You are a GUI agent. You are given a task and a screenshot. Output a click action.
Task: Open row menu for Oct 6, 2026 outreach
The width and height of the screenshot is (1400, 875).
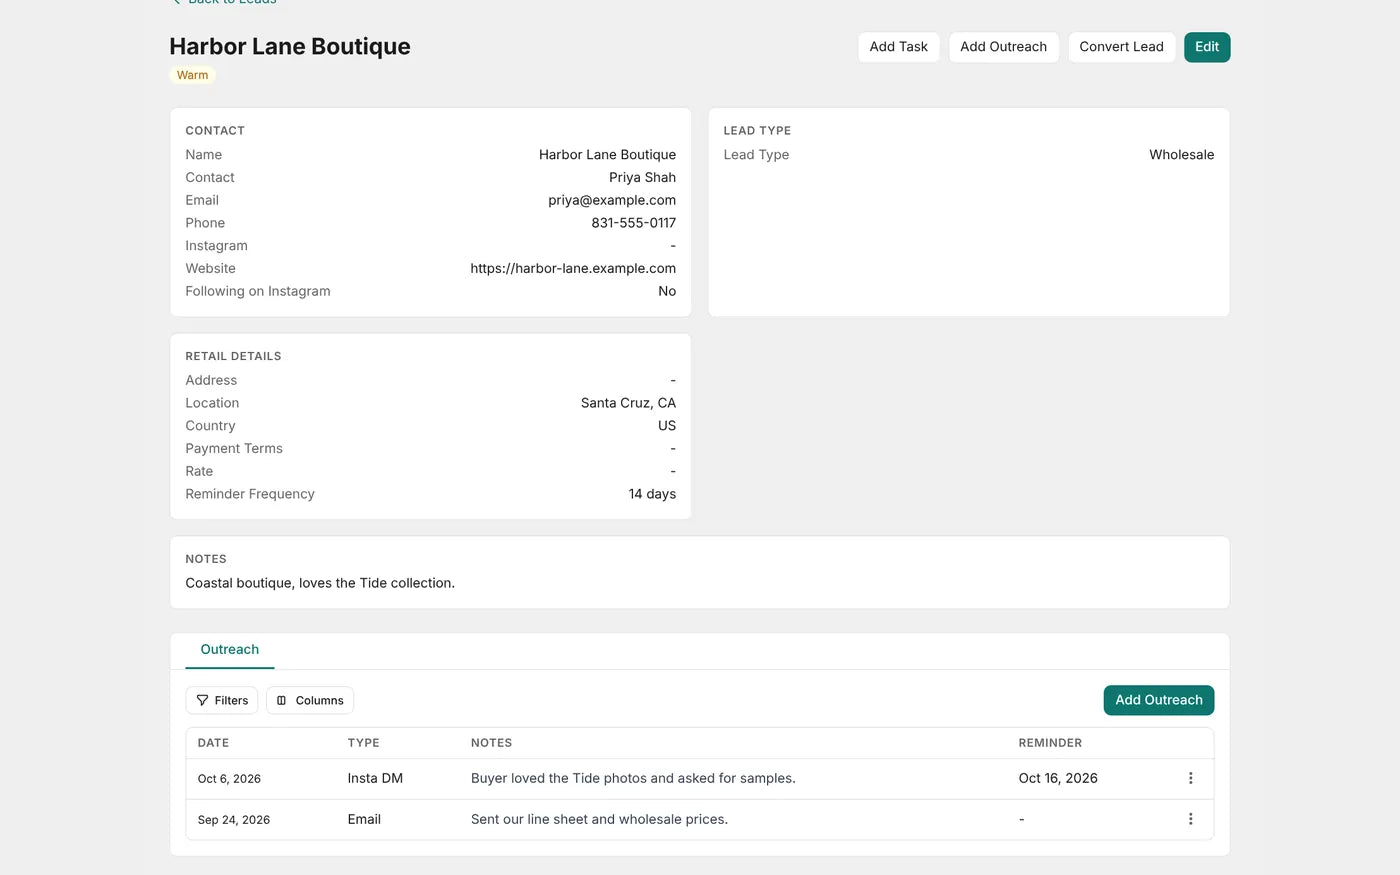1190,778
